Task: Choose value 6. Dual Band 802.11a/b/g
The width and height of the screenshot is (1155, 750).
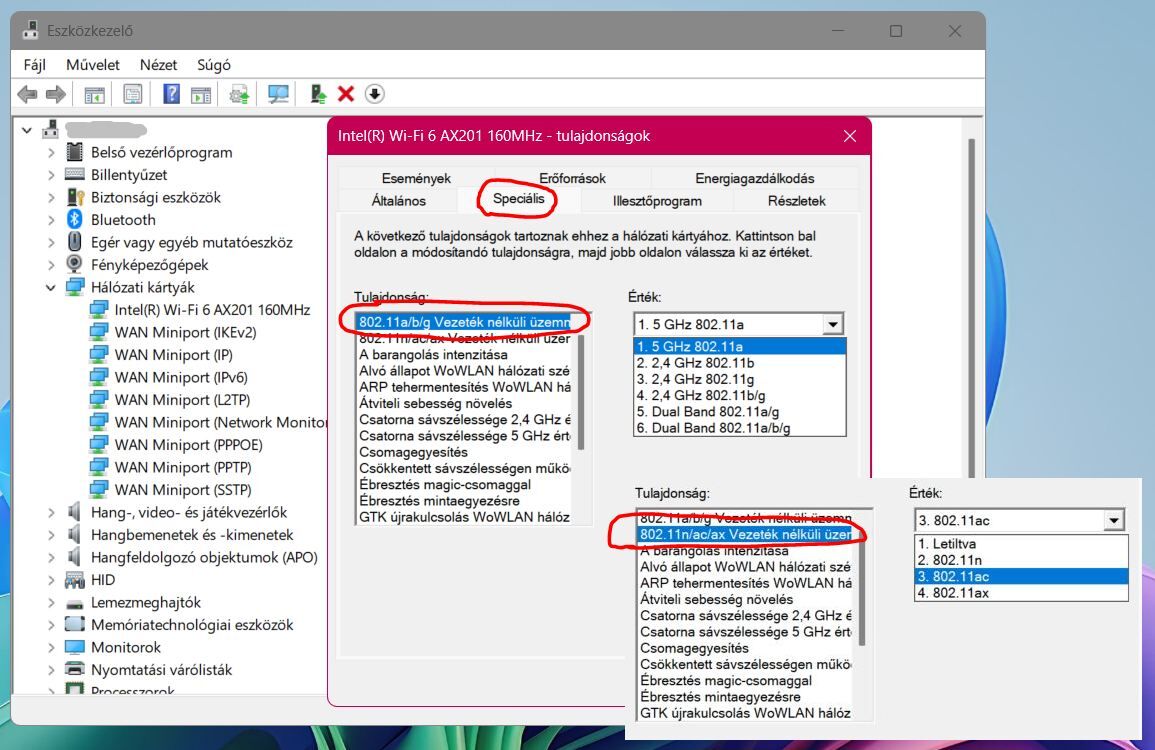Action: coord(740,427)
